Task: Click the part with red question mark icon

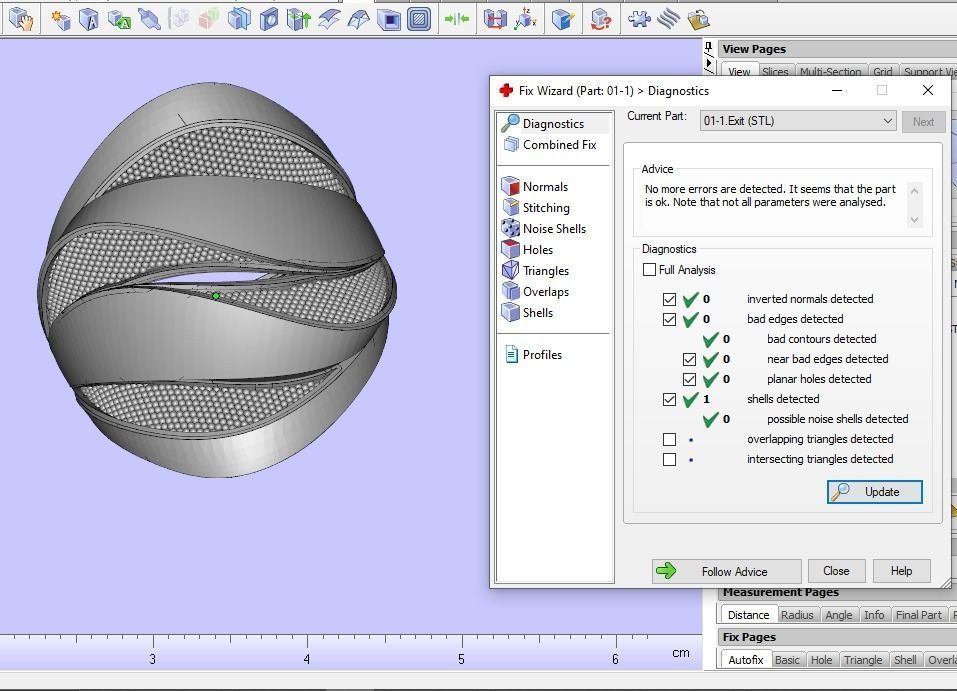Action: click(x=601, y=20)
